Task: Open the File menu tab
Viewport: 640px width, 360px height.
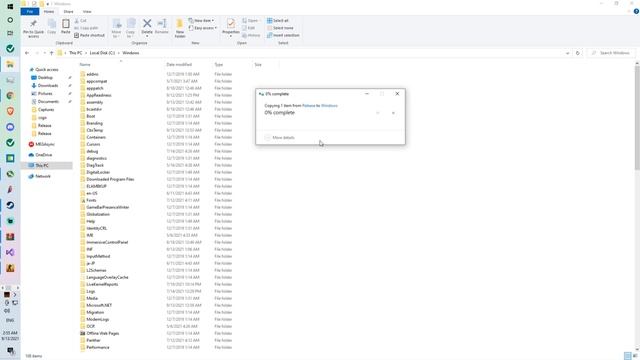Action: (x=30, y=11)
